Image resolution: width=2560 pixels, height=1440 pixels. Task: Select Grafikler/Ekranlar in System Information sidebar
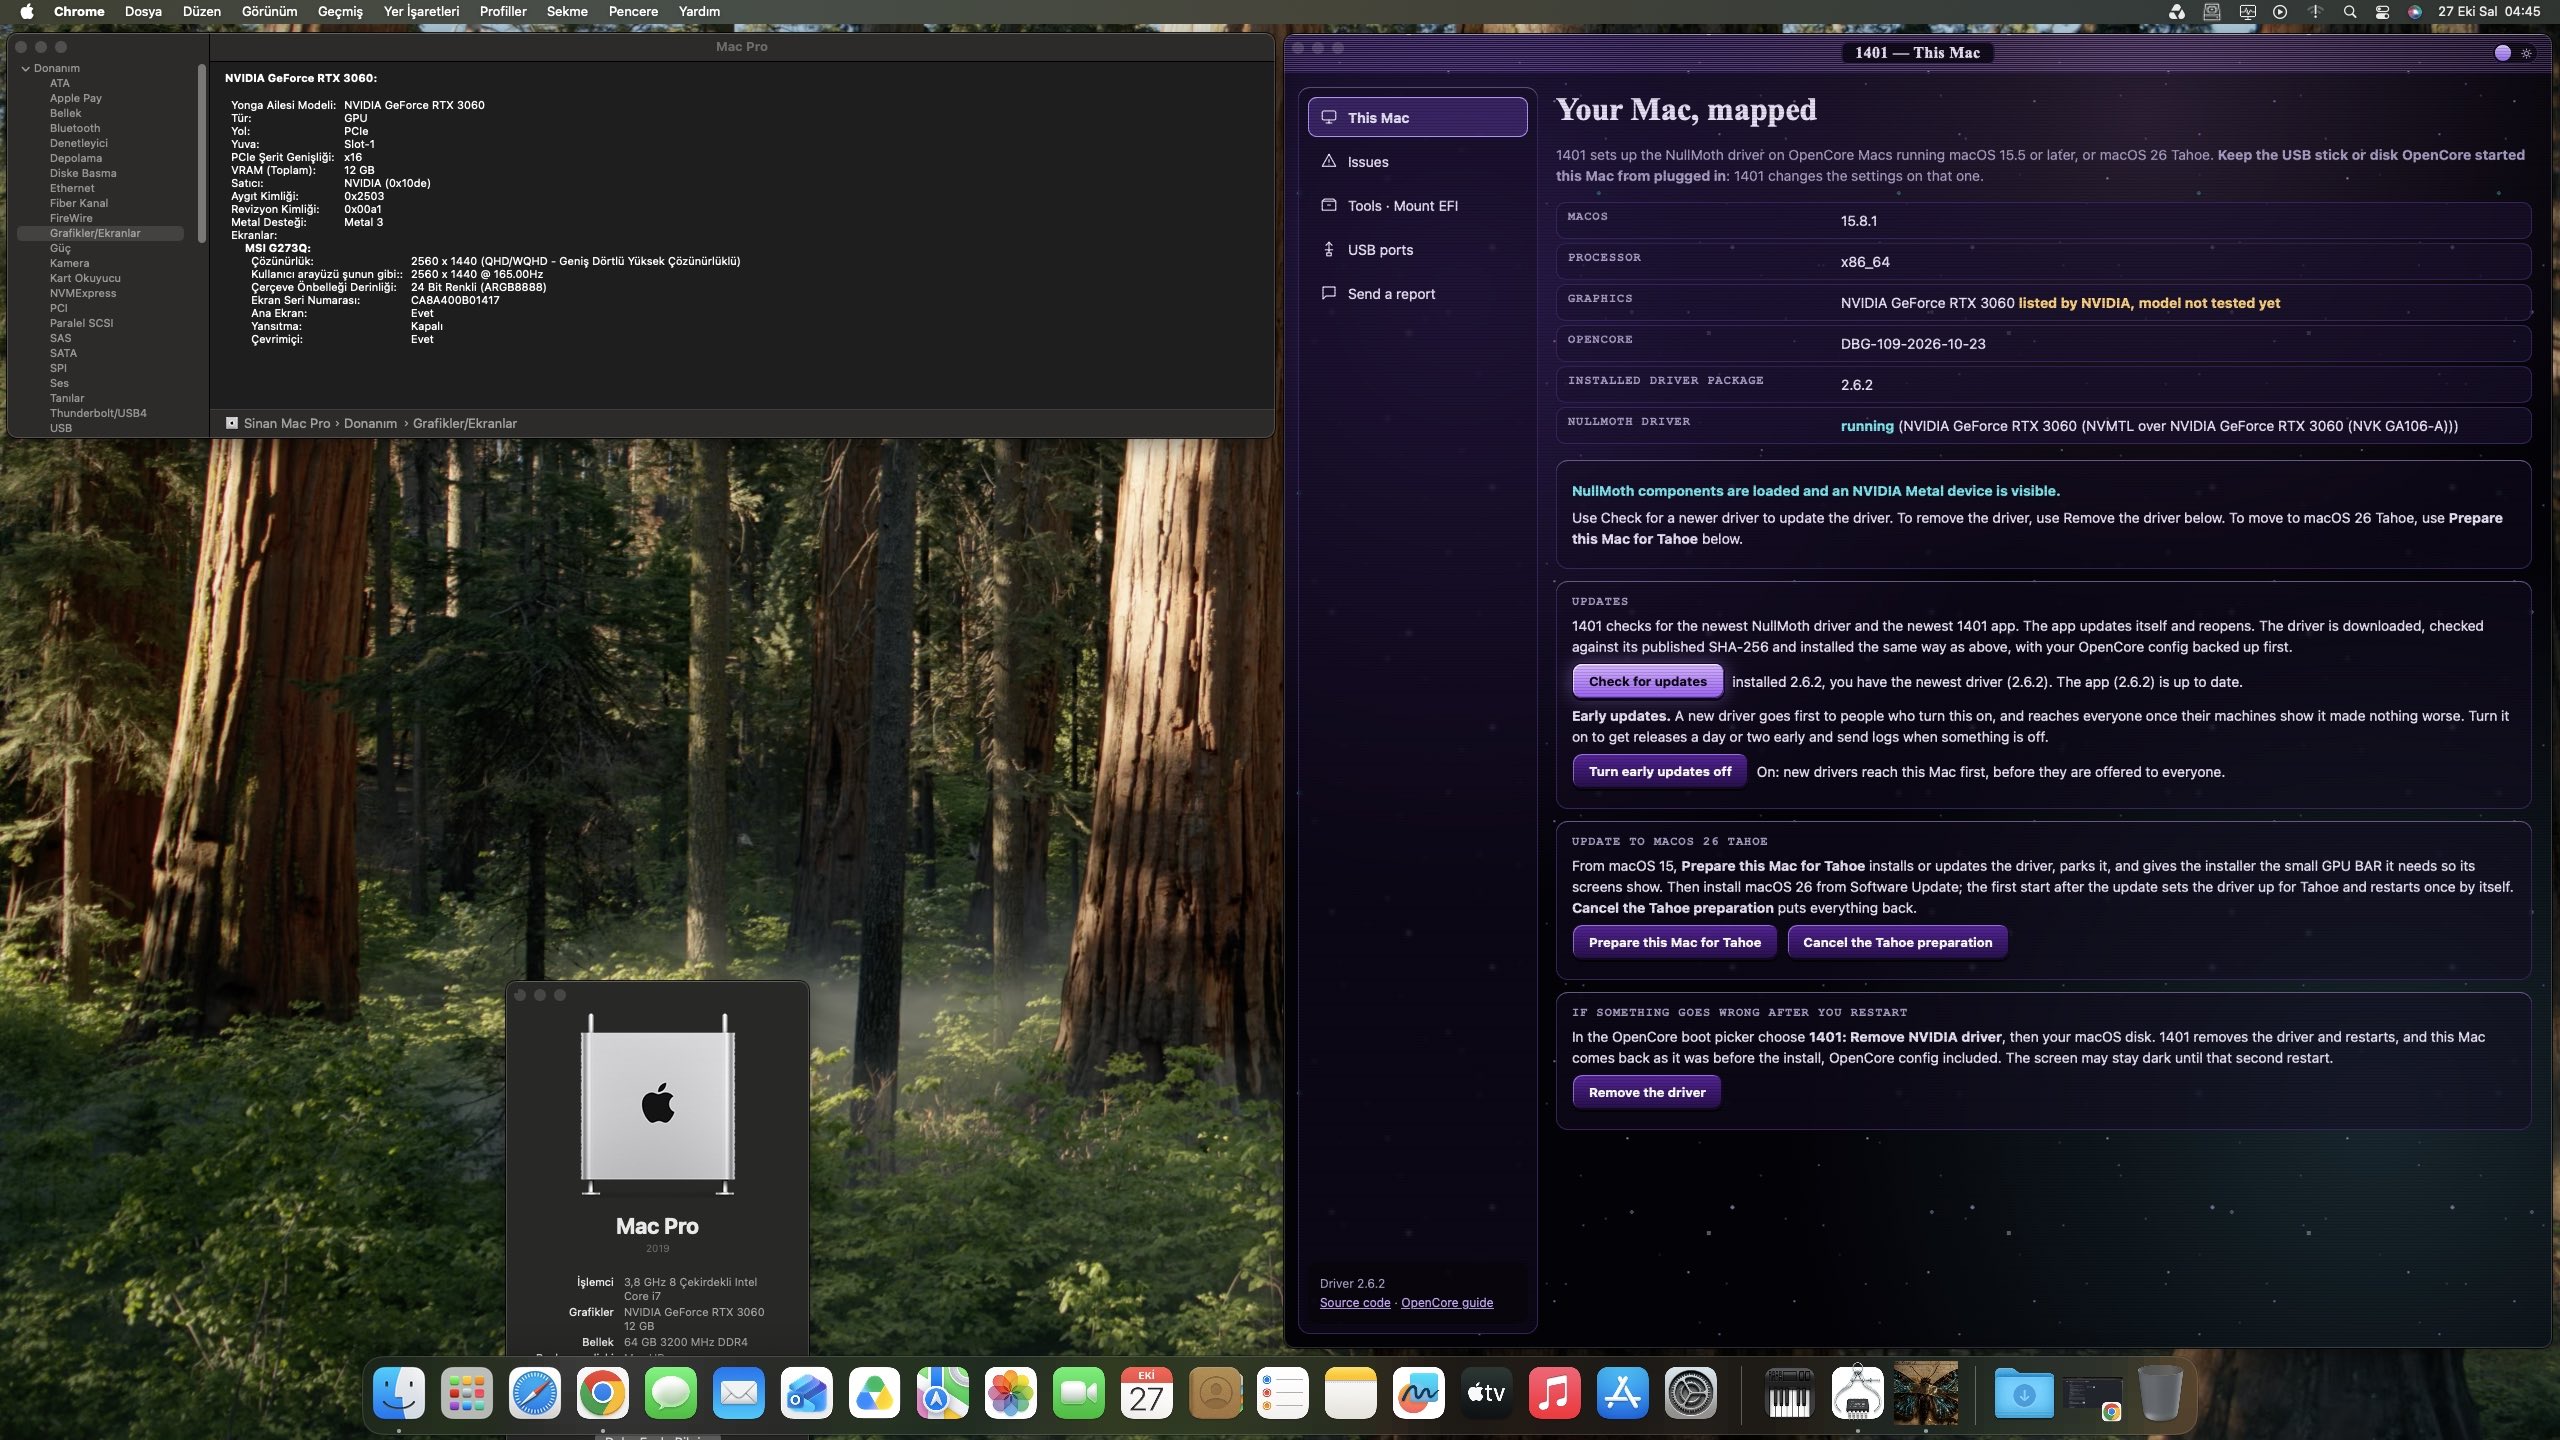100,233
